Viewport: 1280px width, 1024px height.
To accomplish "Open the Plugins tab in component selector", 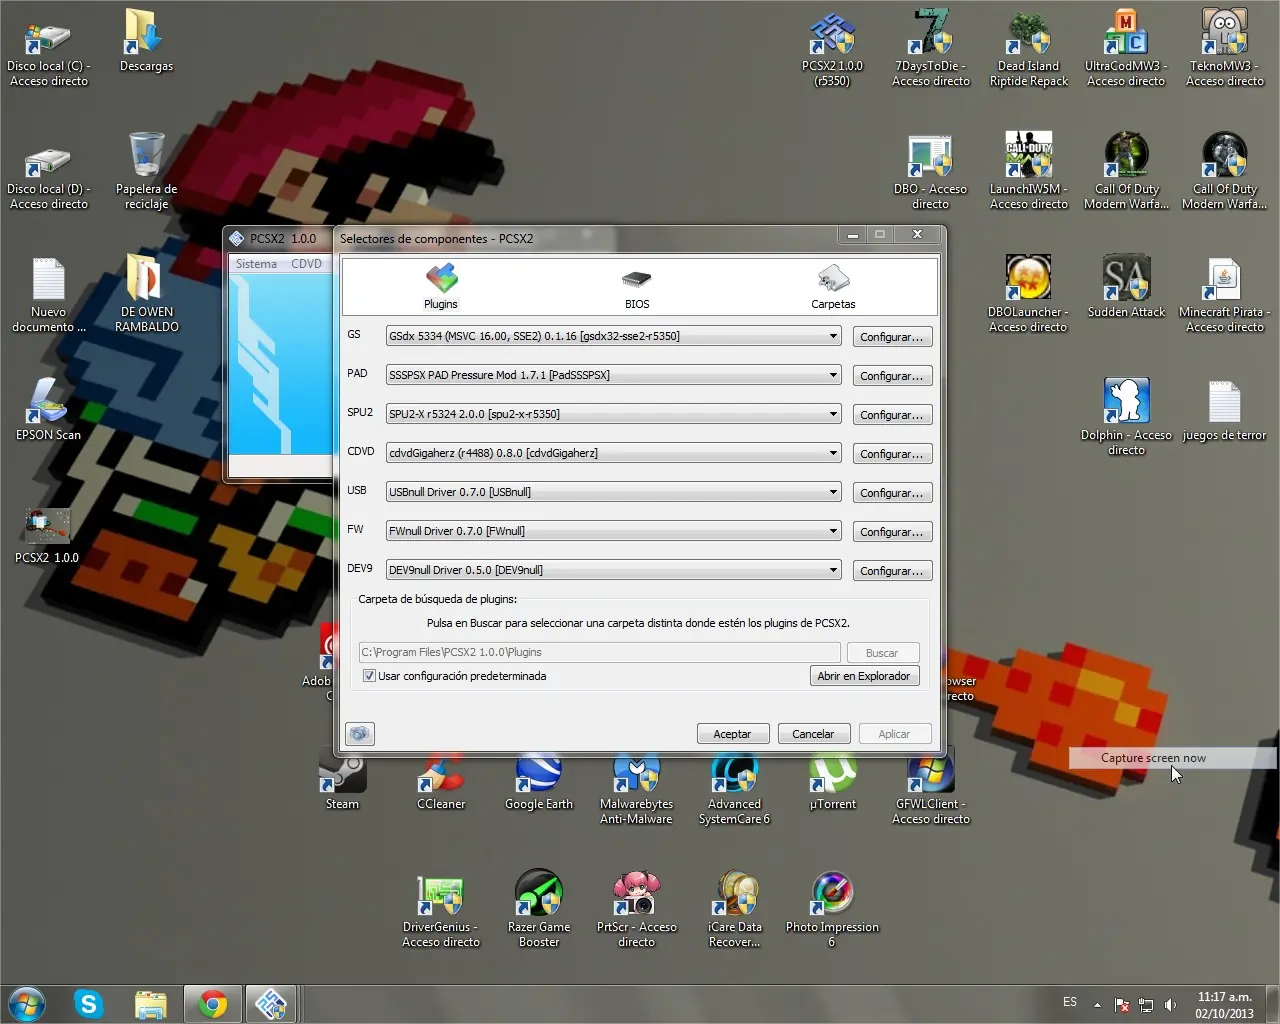I will point(441,287).
